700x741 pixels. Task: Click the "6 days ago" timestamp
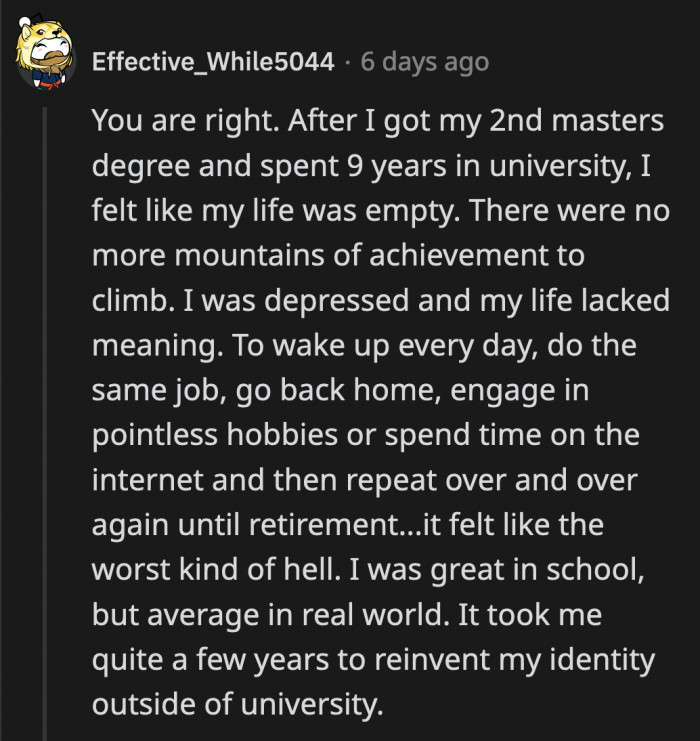(424, 62)
